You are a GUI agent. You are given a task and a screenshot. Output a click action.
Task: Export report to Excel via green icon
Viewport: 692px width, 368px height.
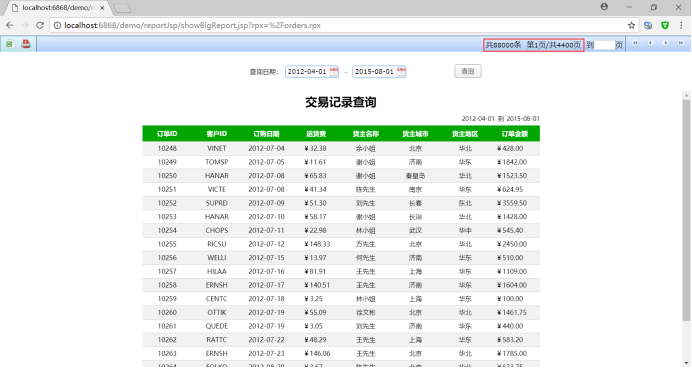point(10,44)
